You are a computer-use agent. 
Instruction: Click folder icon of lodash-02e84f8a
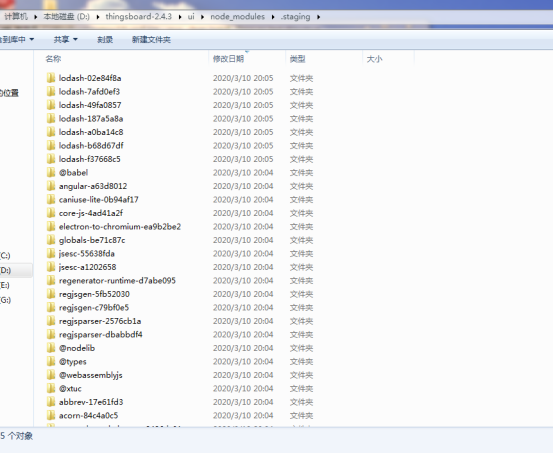point(51,78)
